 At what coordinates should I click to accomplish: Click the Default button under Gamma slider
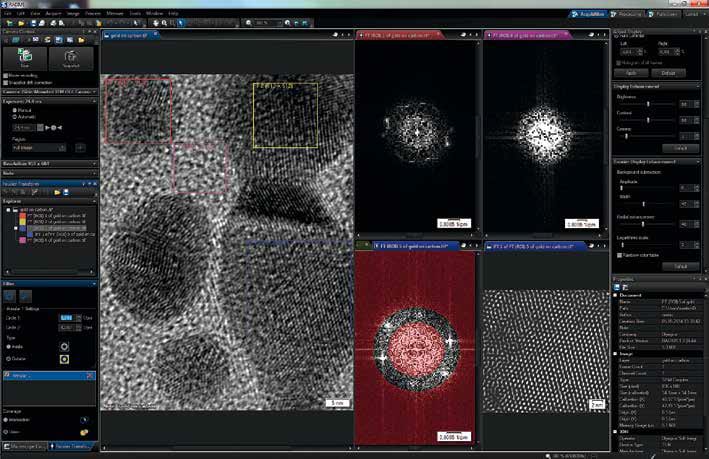[x=679, y=147]
